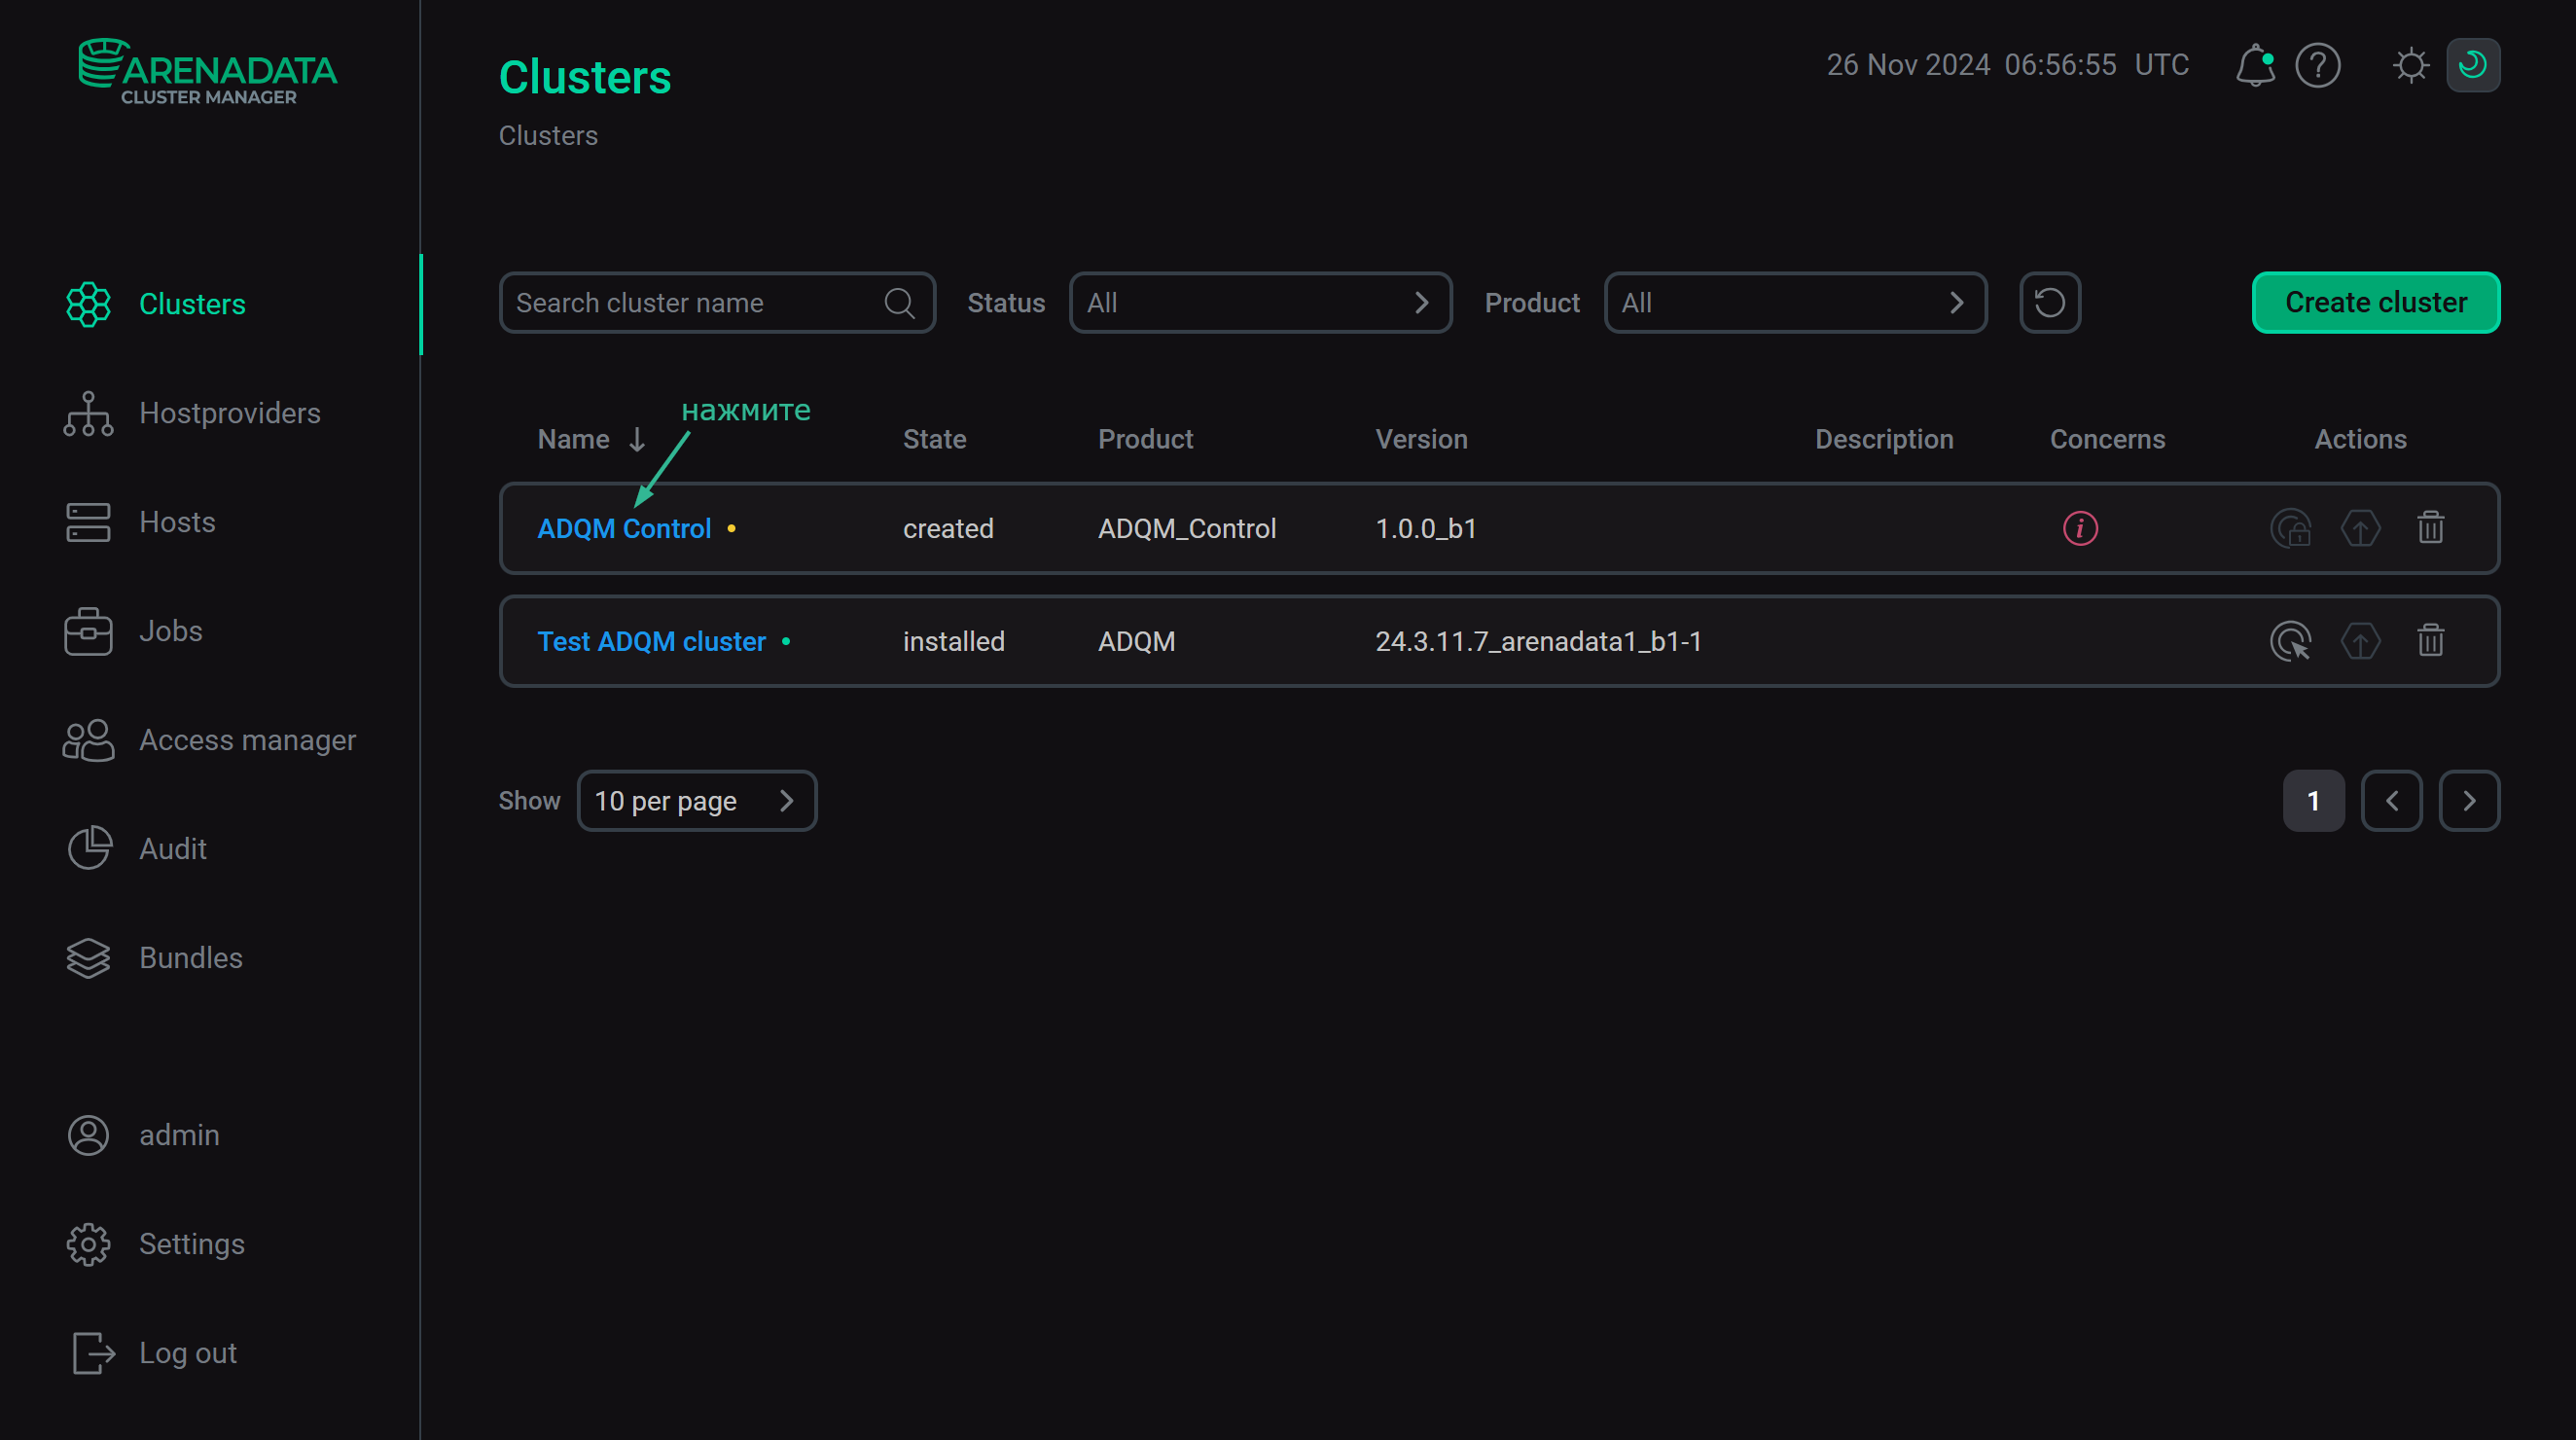Open actions icon for Test ADQM cluster
The height and width of the screenshot is (1440, 2576).
point(2290,641)
